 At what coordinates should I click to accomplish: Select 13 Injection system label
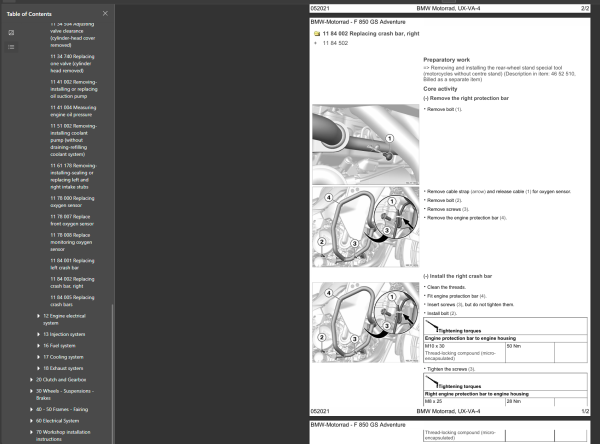pos(64,334)
